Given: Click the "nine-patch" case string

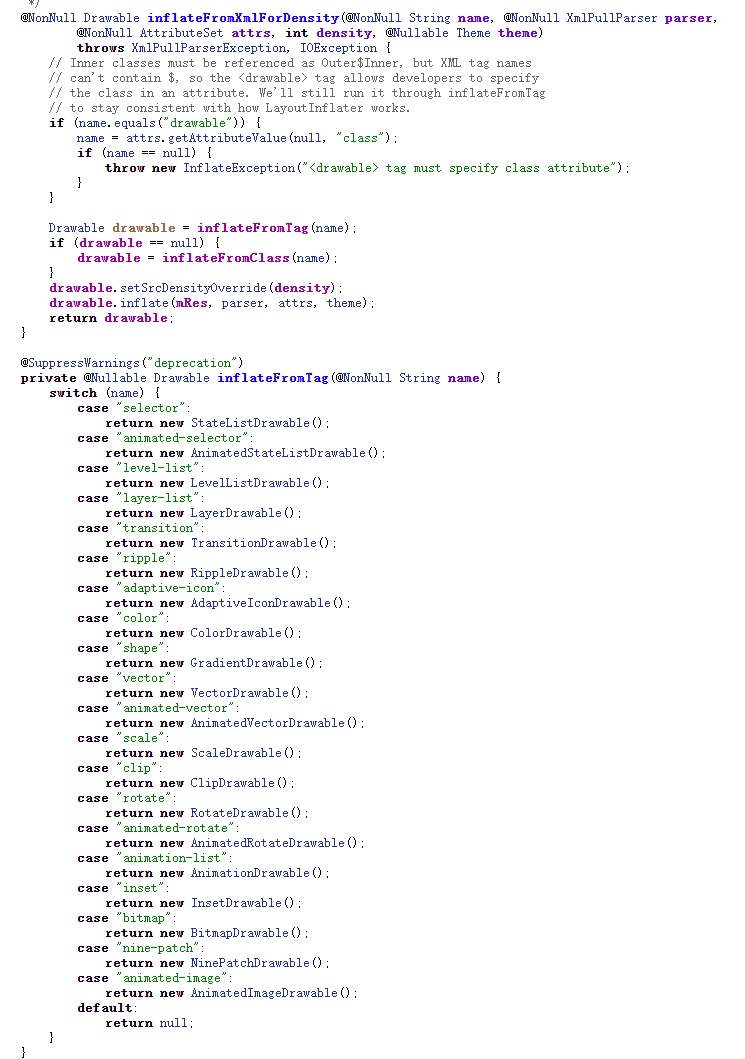Looking at the screenshot, I should (x=160, y=948).
